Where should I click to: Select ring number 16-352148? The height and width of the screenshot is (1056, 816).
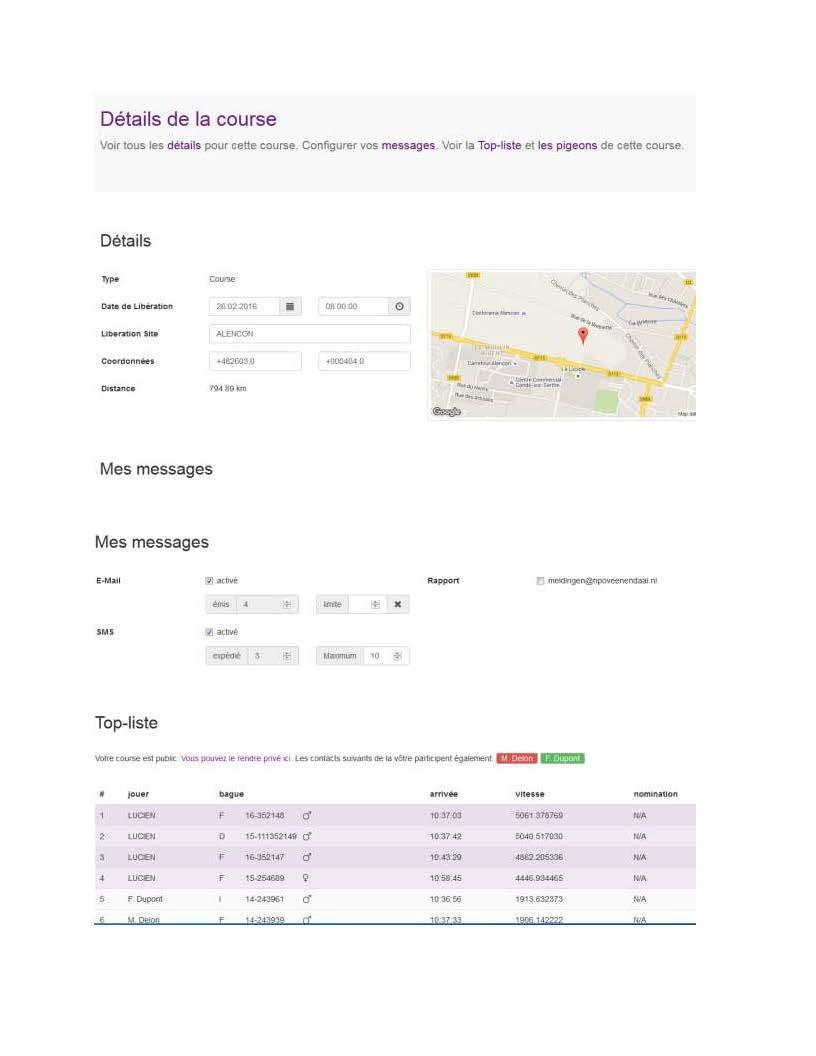[x=265, y=816]
